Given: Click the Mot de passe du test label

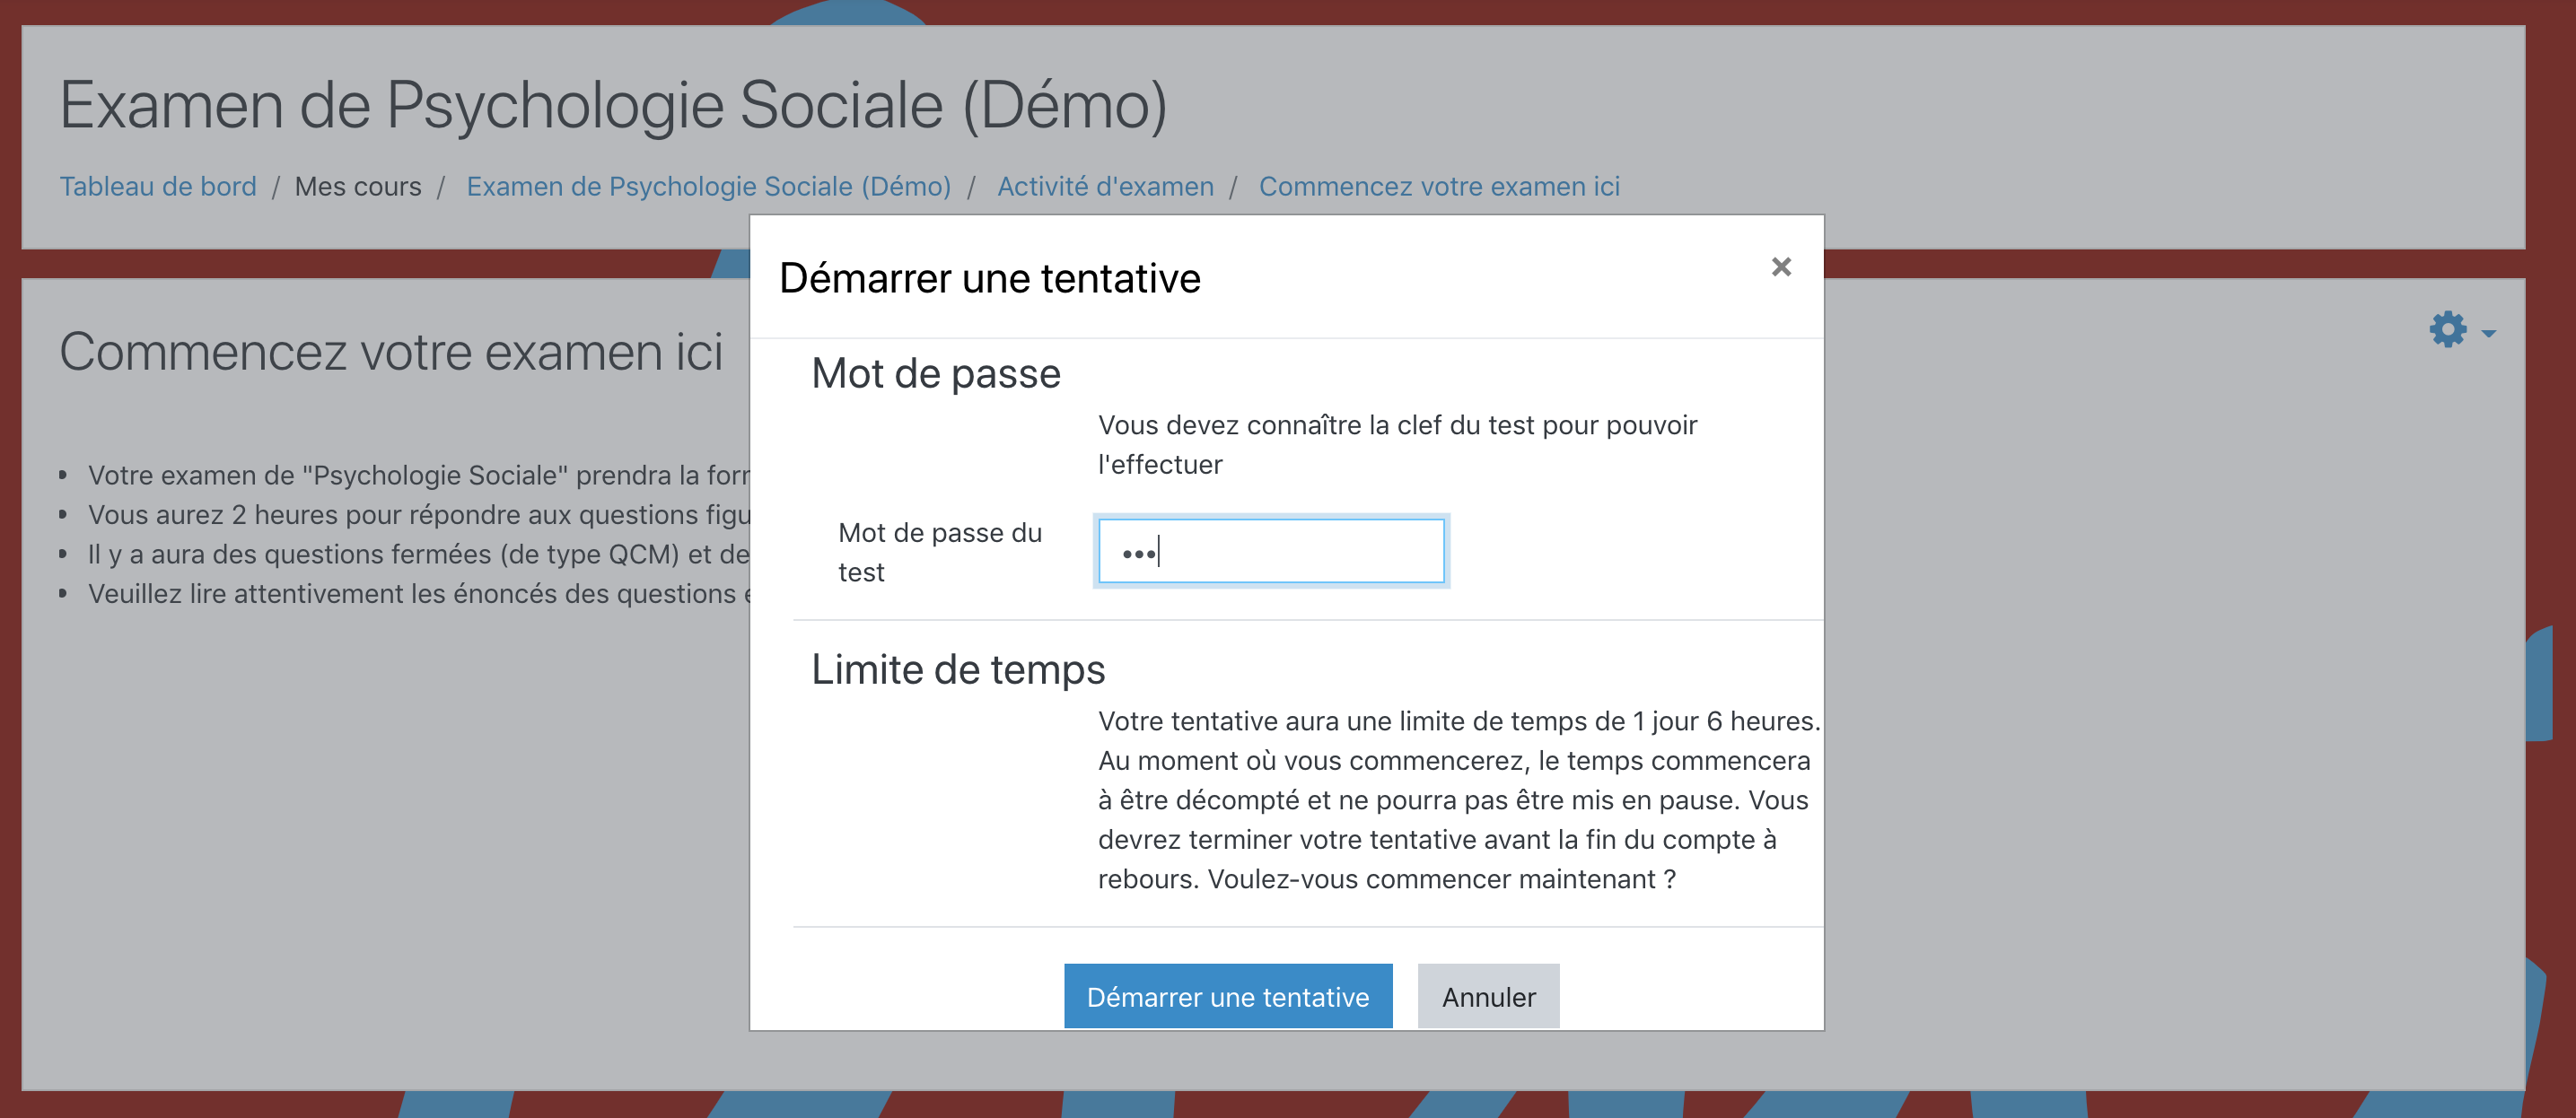Looking at the screenshot, I should [939, 552].
